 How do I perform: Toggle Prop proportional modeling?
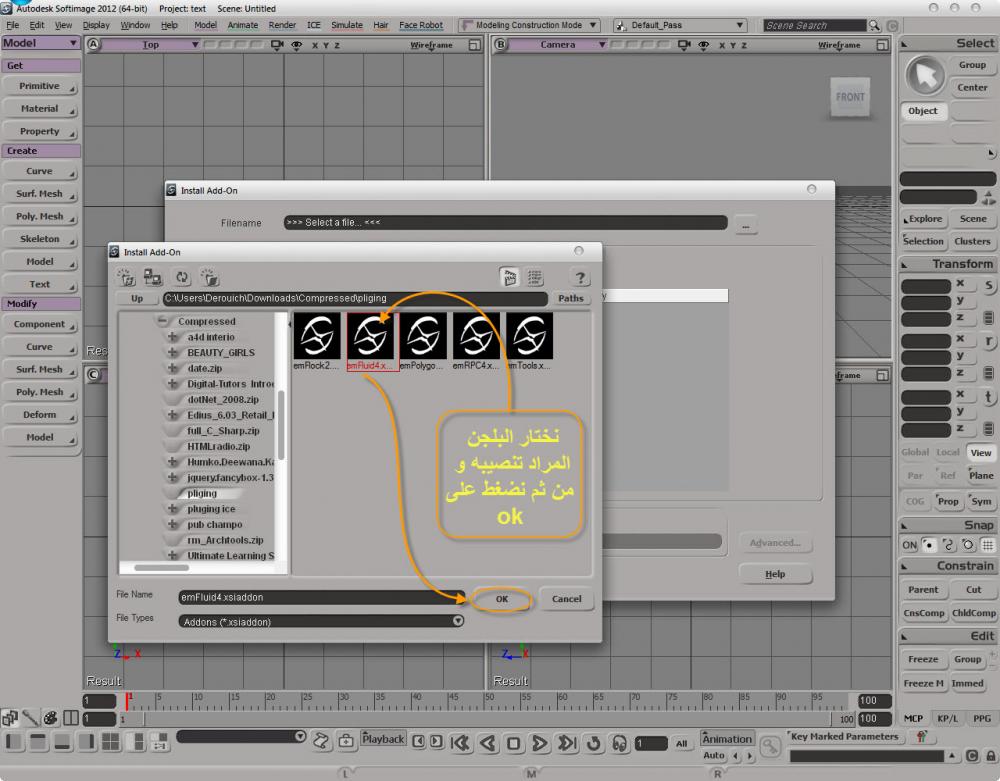[x=948, y=501]
